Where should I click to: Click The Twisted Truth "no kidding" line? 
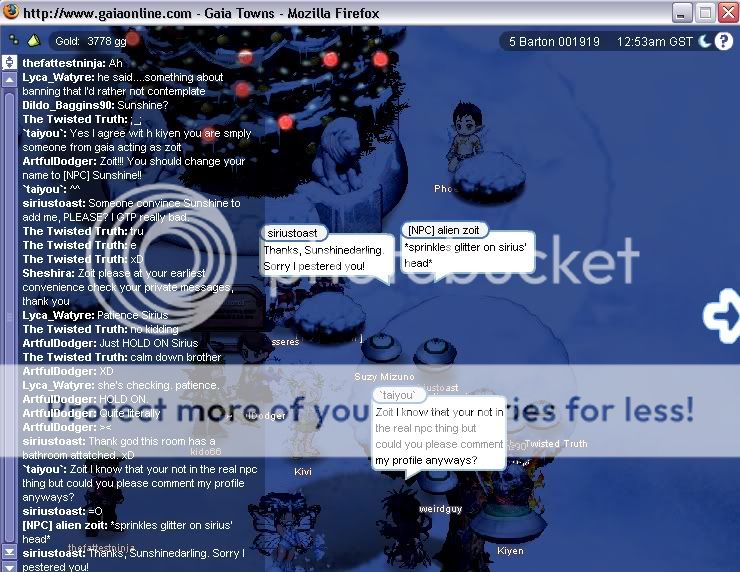click(100, 329)
